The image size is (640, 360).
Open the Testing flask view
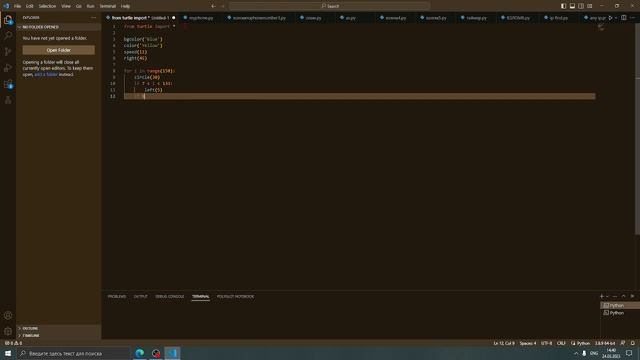tap(8, 100)
